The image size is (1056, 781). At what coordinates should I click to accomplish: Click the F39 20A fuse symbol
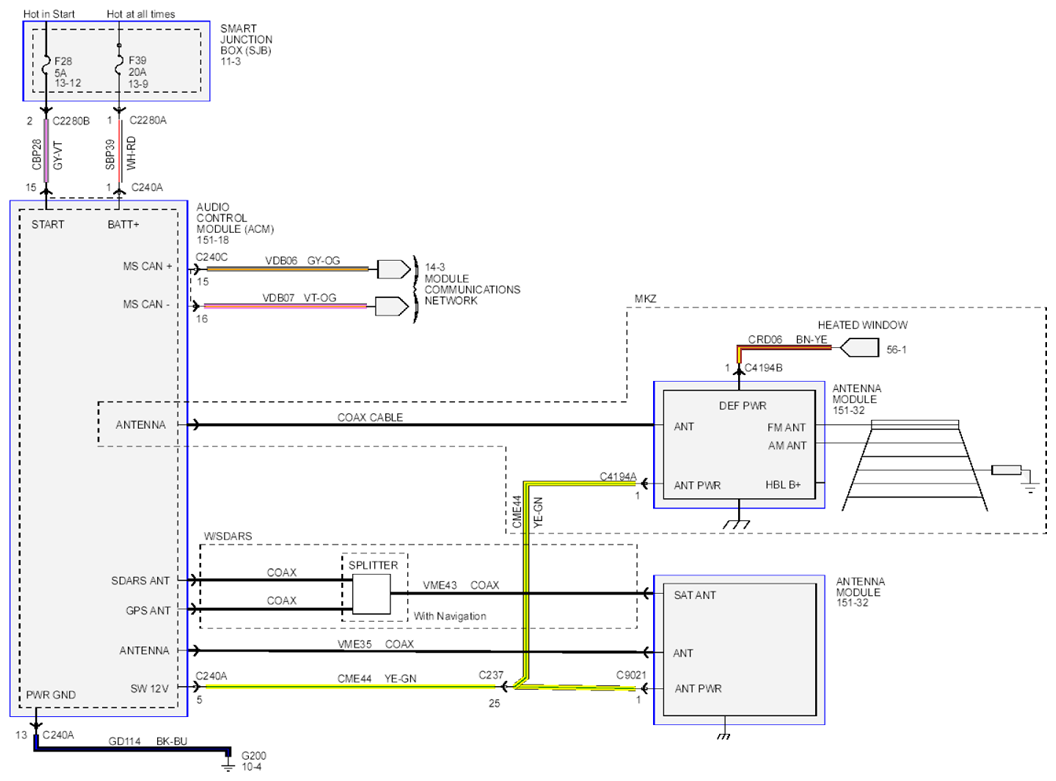click(119, 65)
